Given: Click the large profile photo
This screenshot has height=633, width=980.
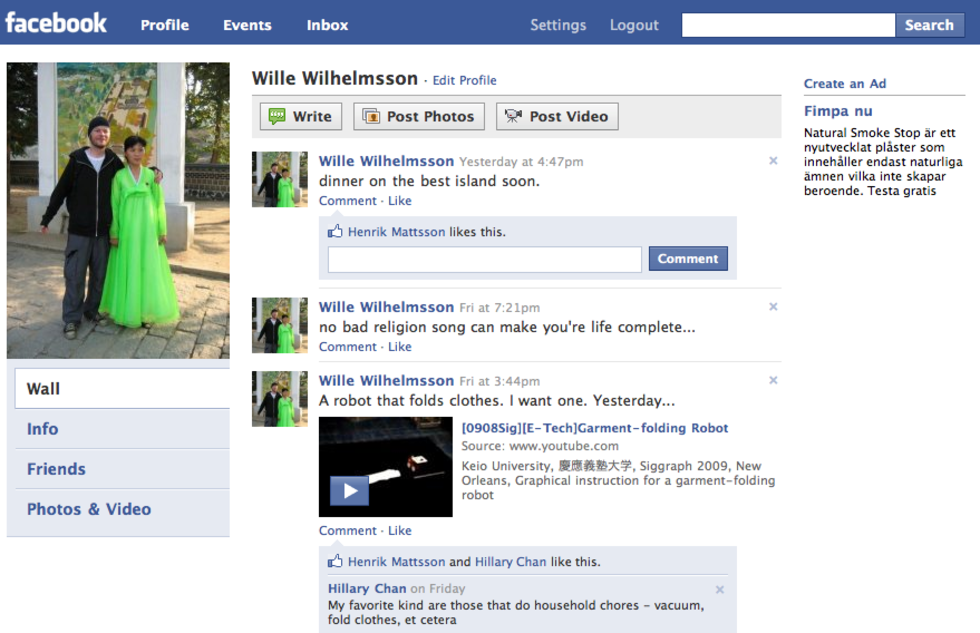Looking at the screenshot, I should click(x=118, y=210).
